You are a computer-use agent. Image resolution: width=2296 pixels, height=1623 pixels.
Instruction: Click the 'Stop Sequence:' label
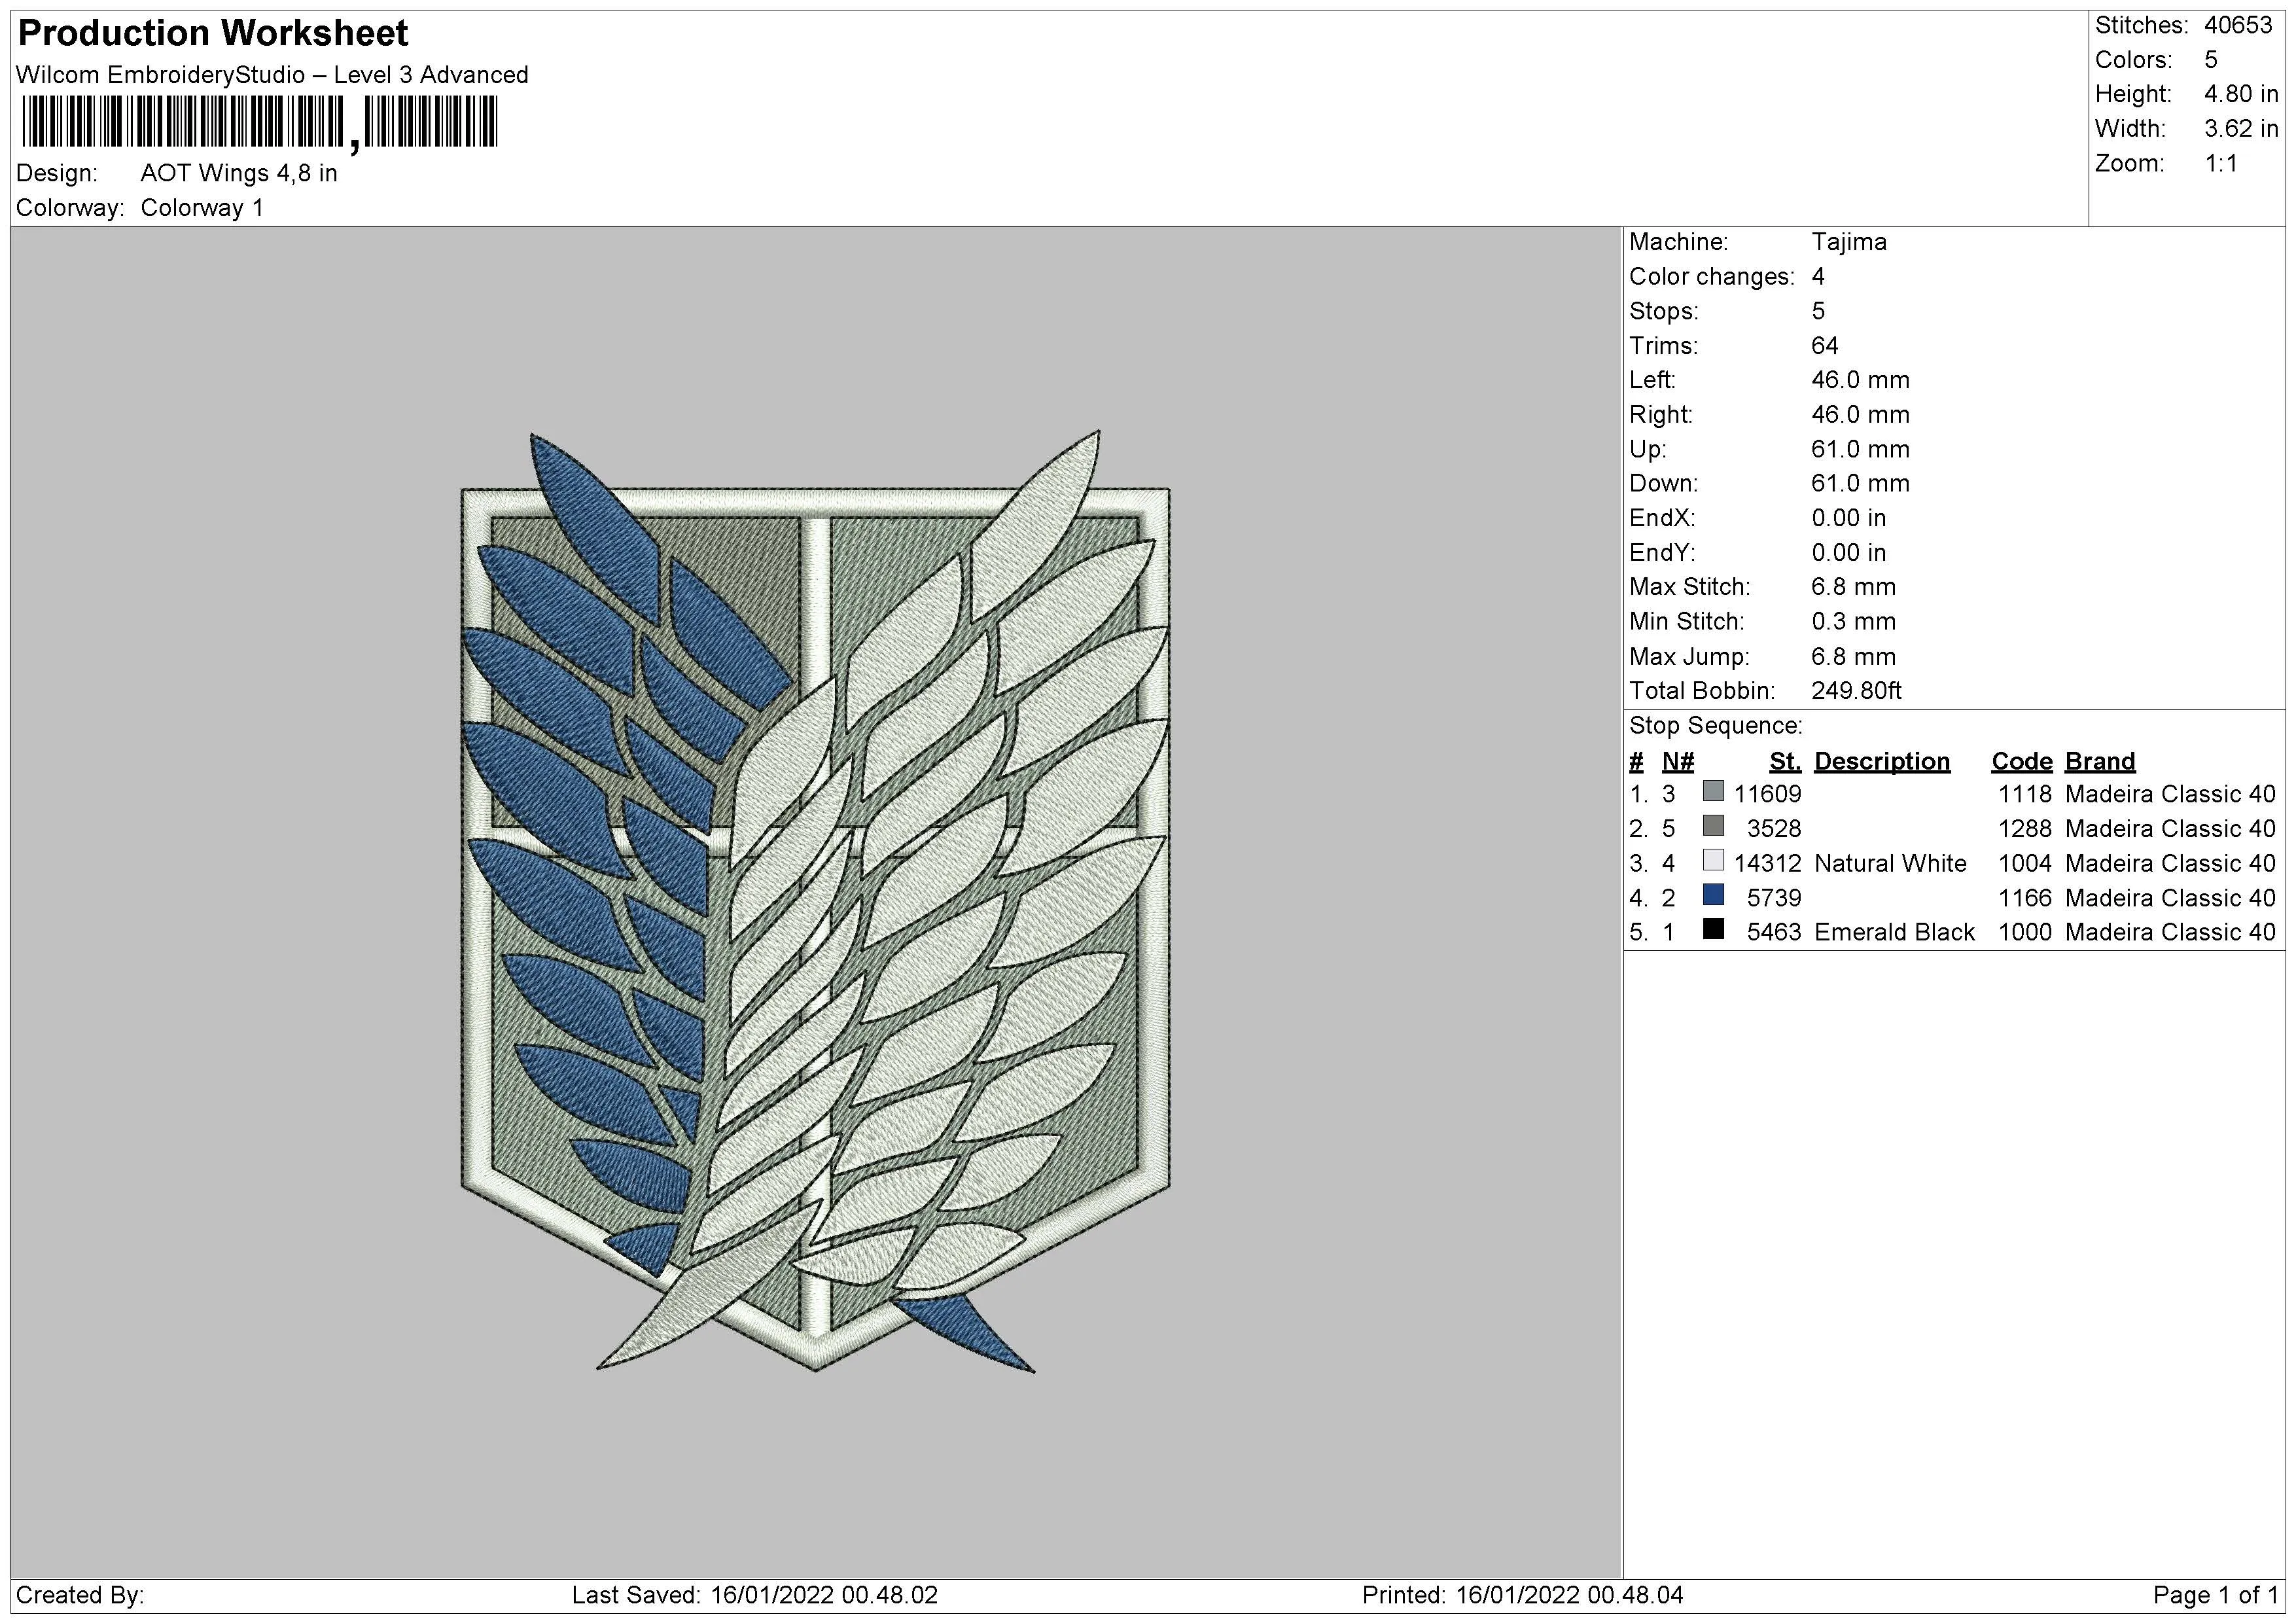click(1716, 726)
